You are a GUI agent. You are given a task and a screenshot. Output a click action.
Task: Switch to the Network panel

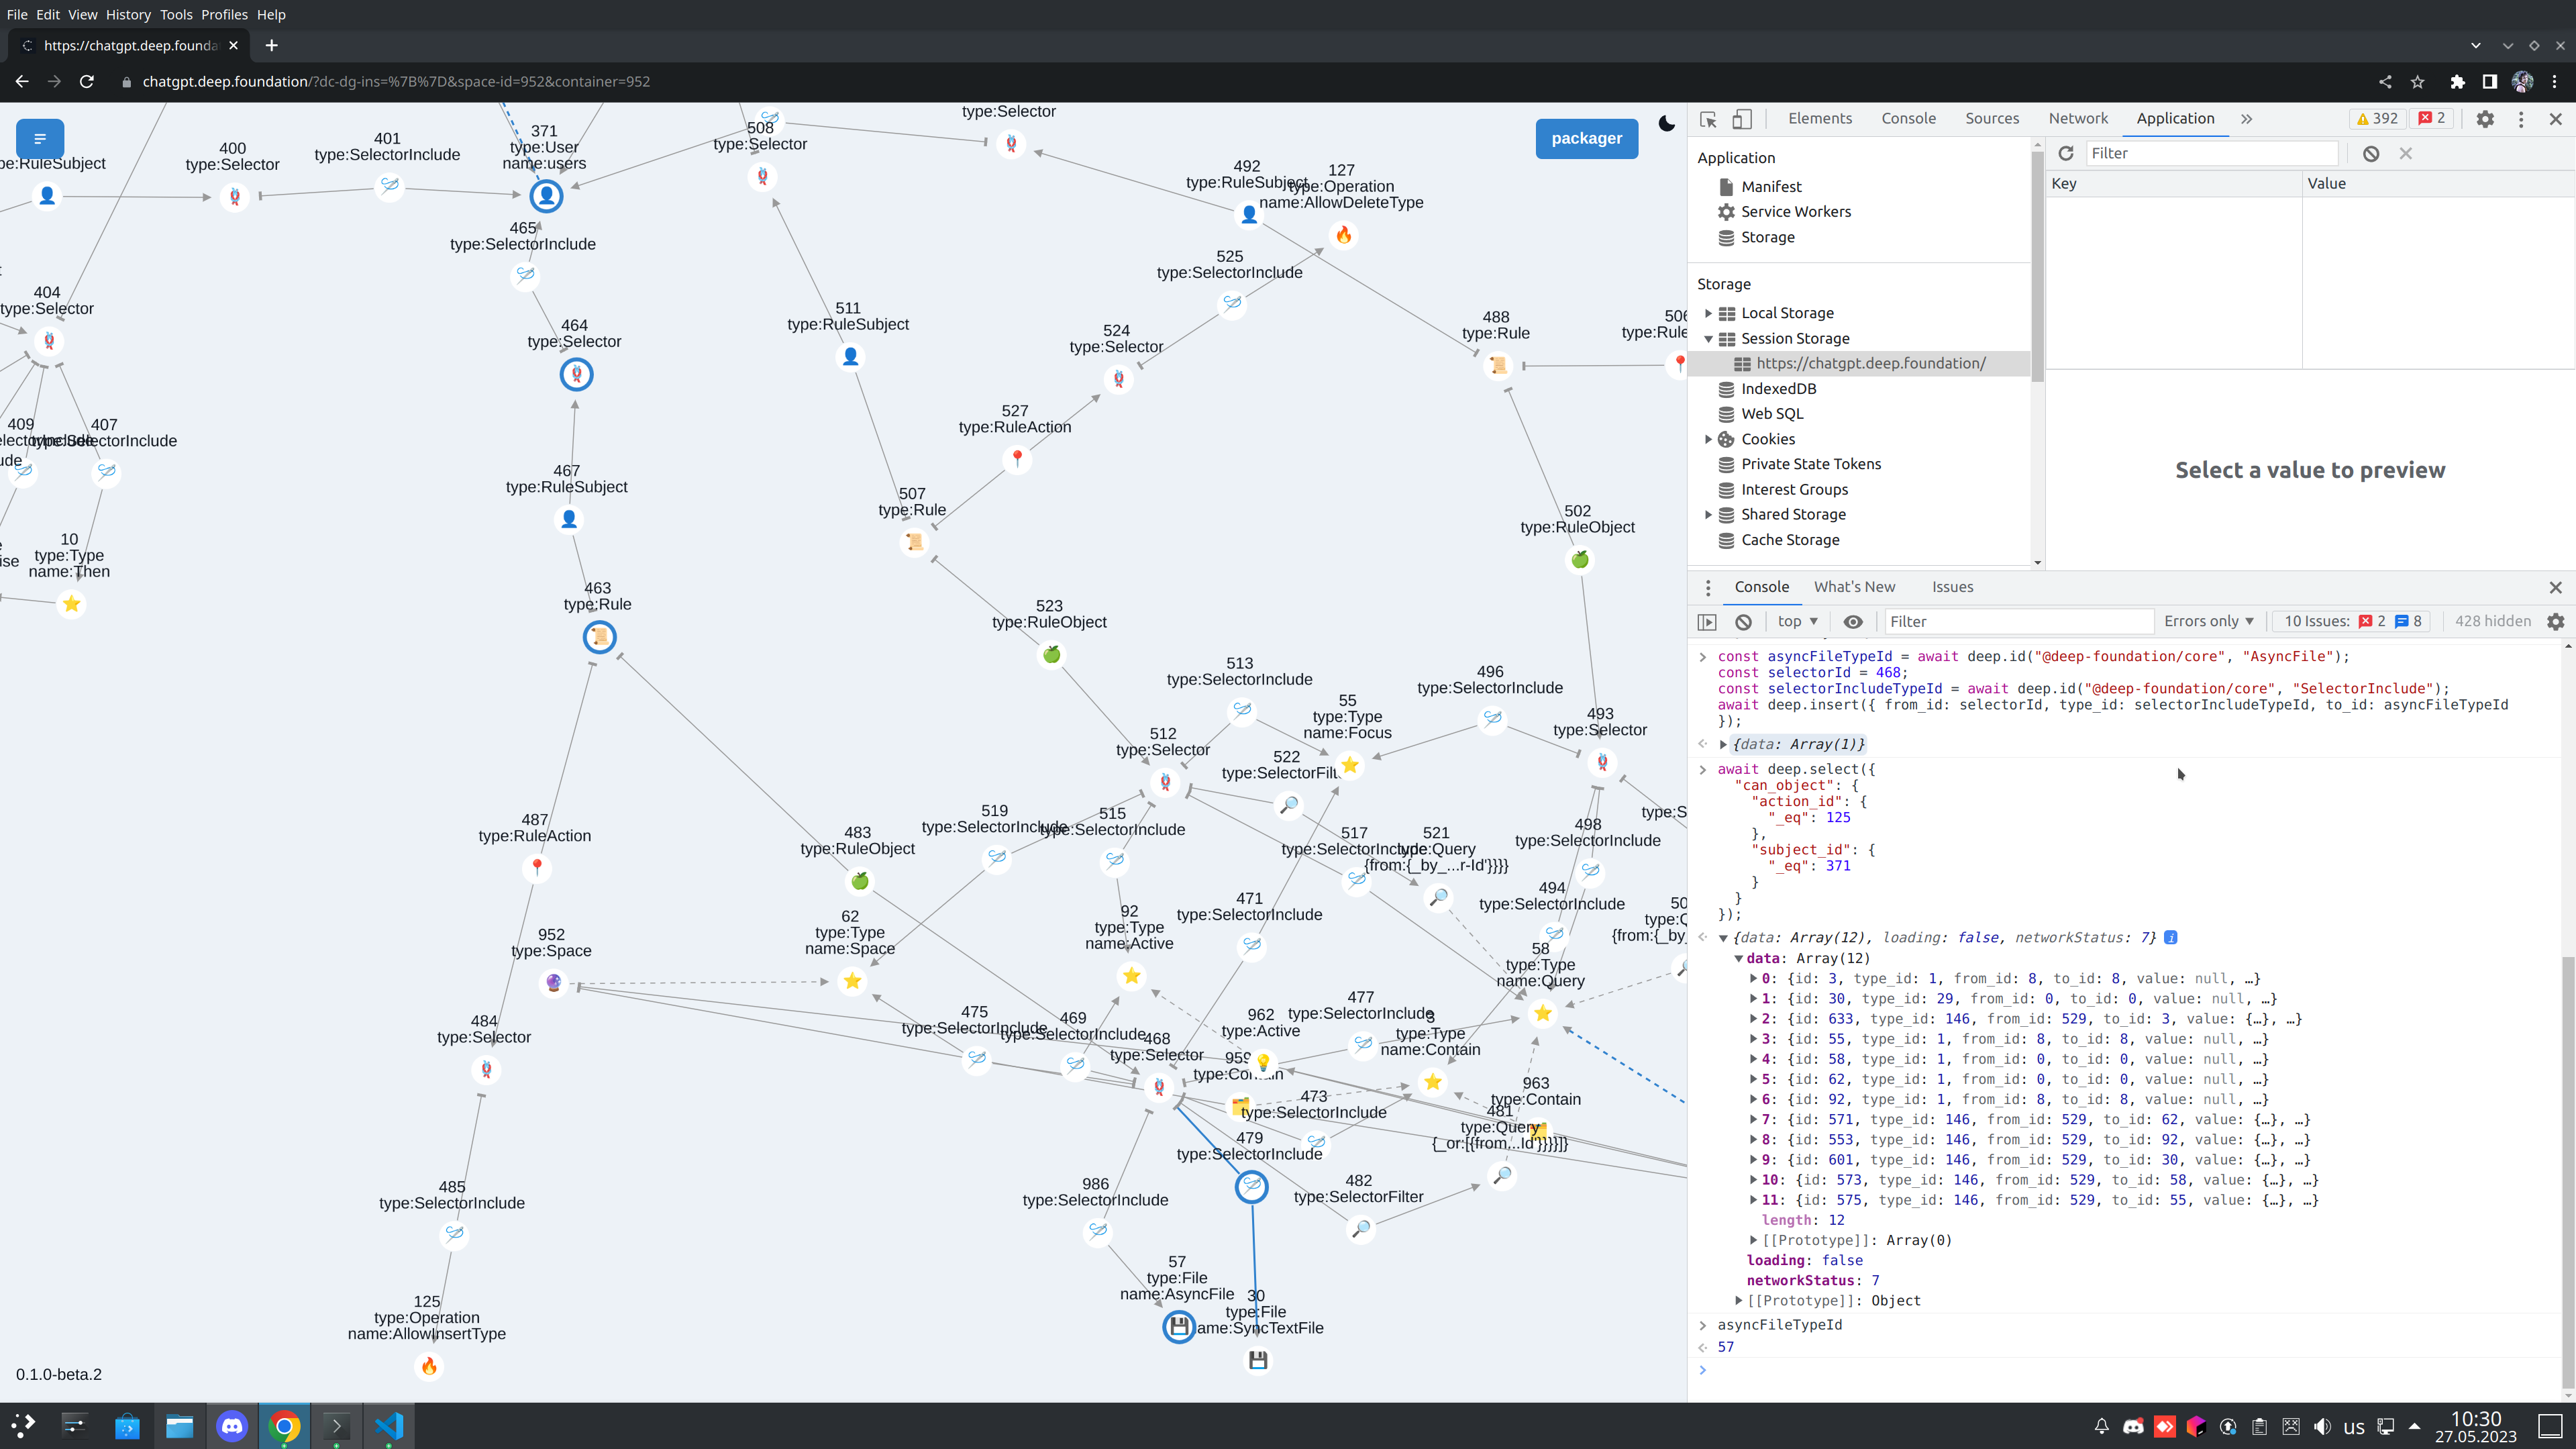2078,118
